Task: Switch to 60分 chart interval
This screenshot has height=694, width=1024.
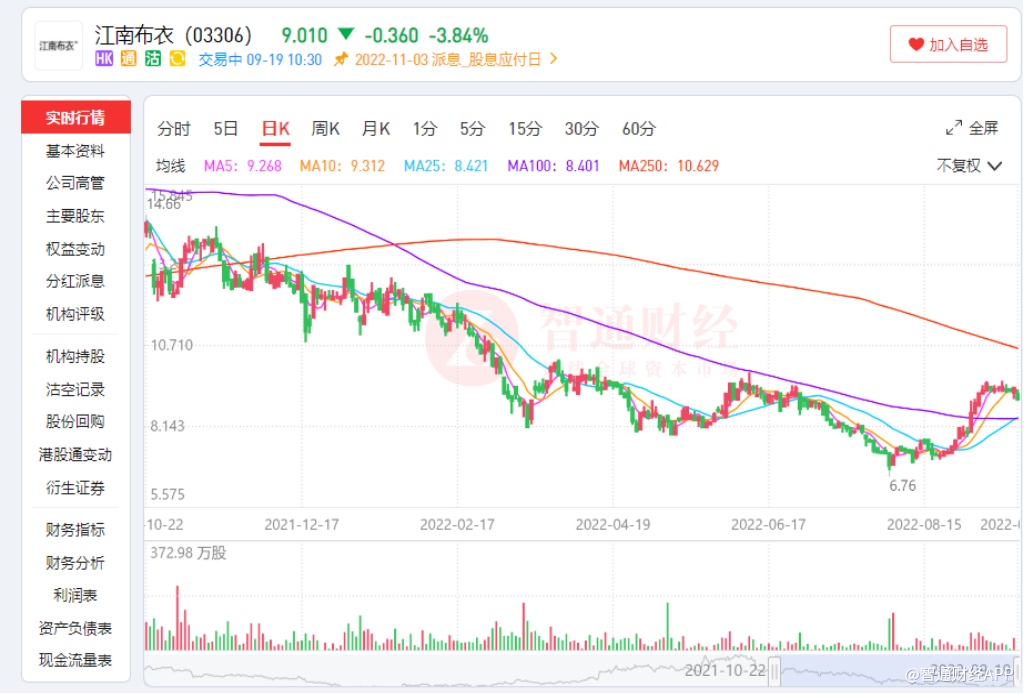Action: (x=638, y=129)
